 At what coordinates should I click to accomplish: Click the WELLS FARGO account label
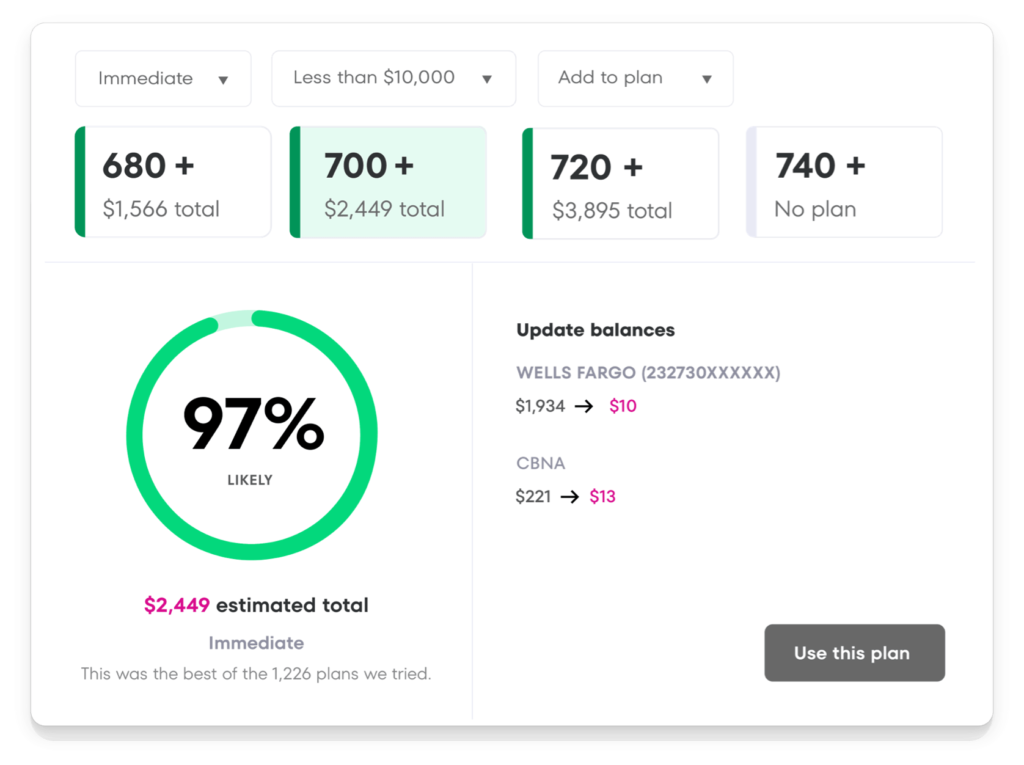click(x=647, y=372)
